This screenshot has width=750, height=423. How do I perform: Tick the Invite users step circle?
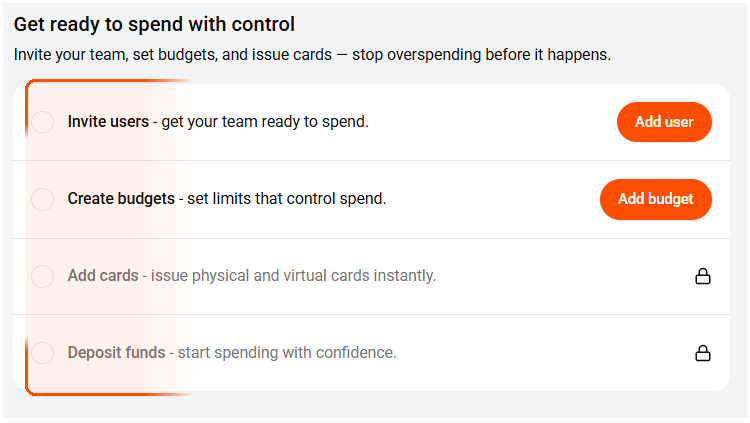click(x=42, y=122)
